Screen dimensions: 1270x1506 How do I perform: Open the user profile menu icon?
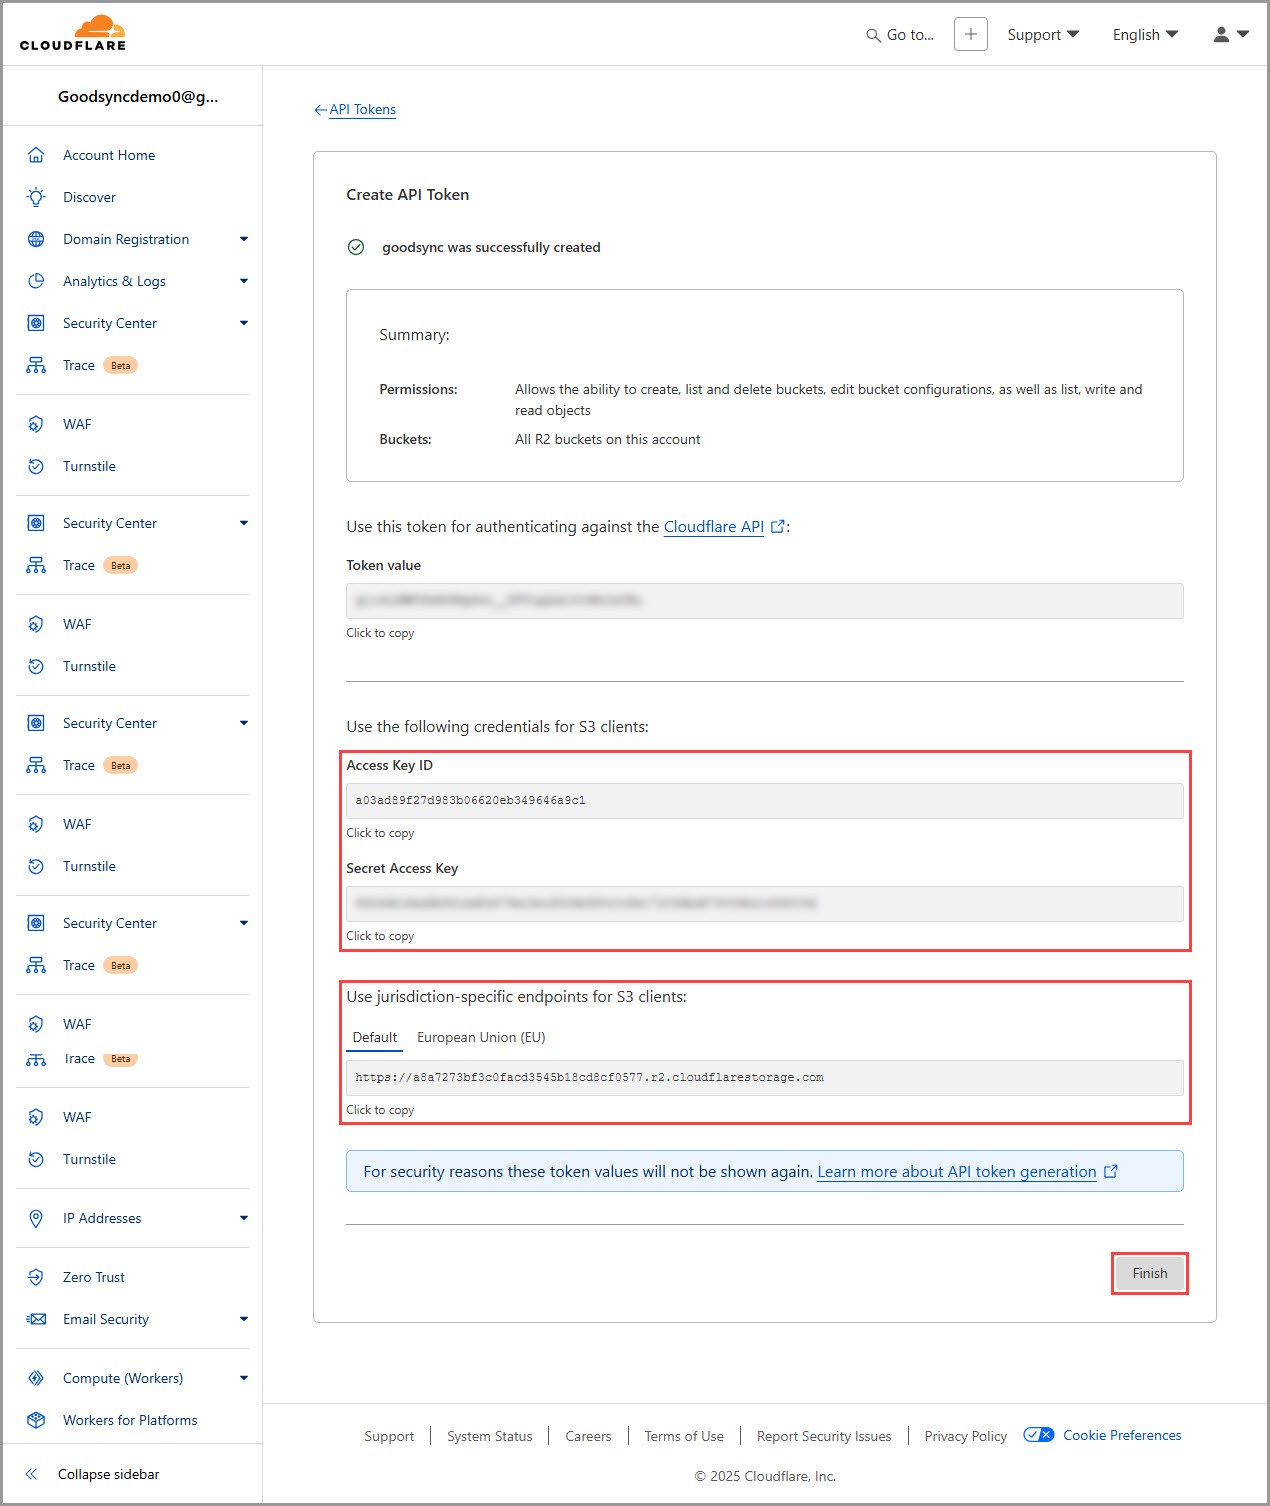point(1221,34)
